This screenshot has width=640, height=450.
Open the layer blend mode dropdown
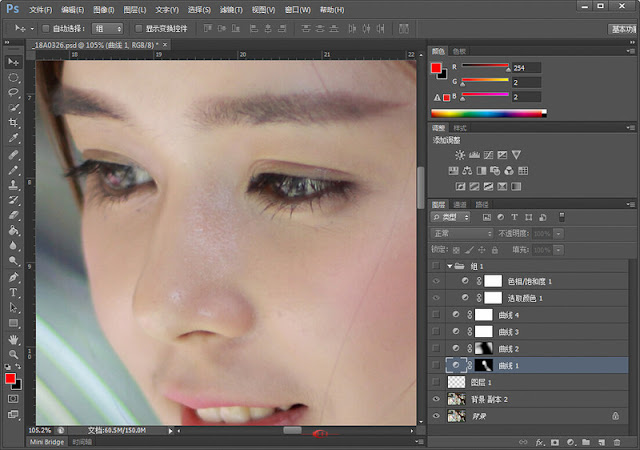pyautogui.click(x=462, y=234)
